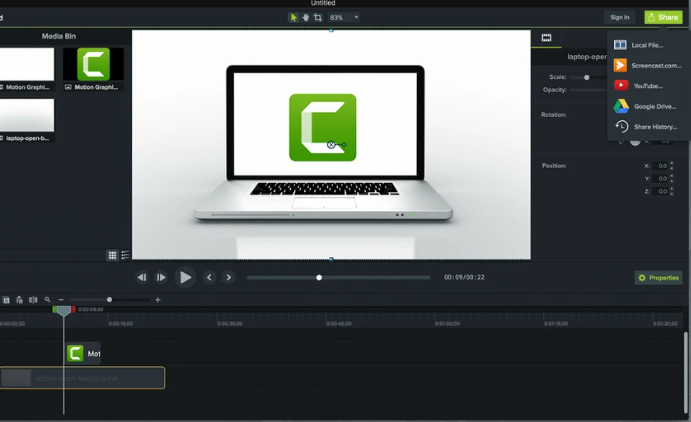Choose Screencast.com... in Share menu
Viewport: 691px width, 422px height.
coord(646,66)
